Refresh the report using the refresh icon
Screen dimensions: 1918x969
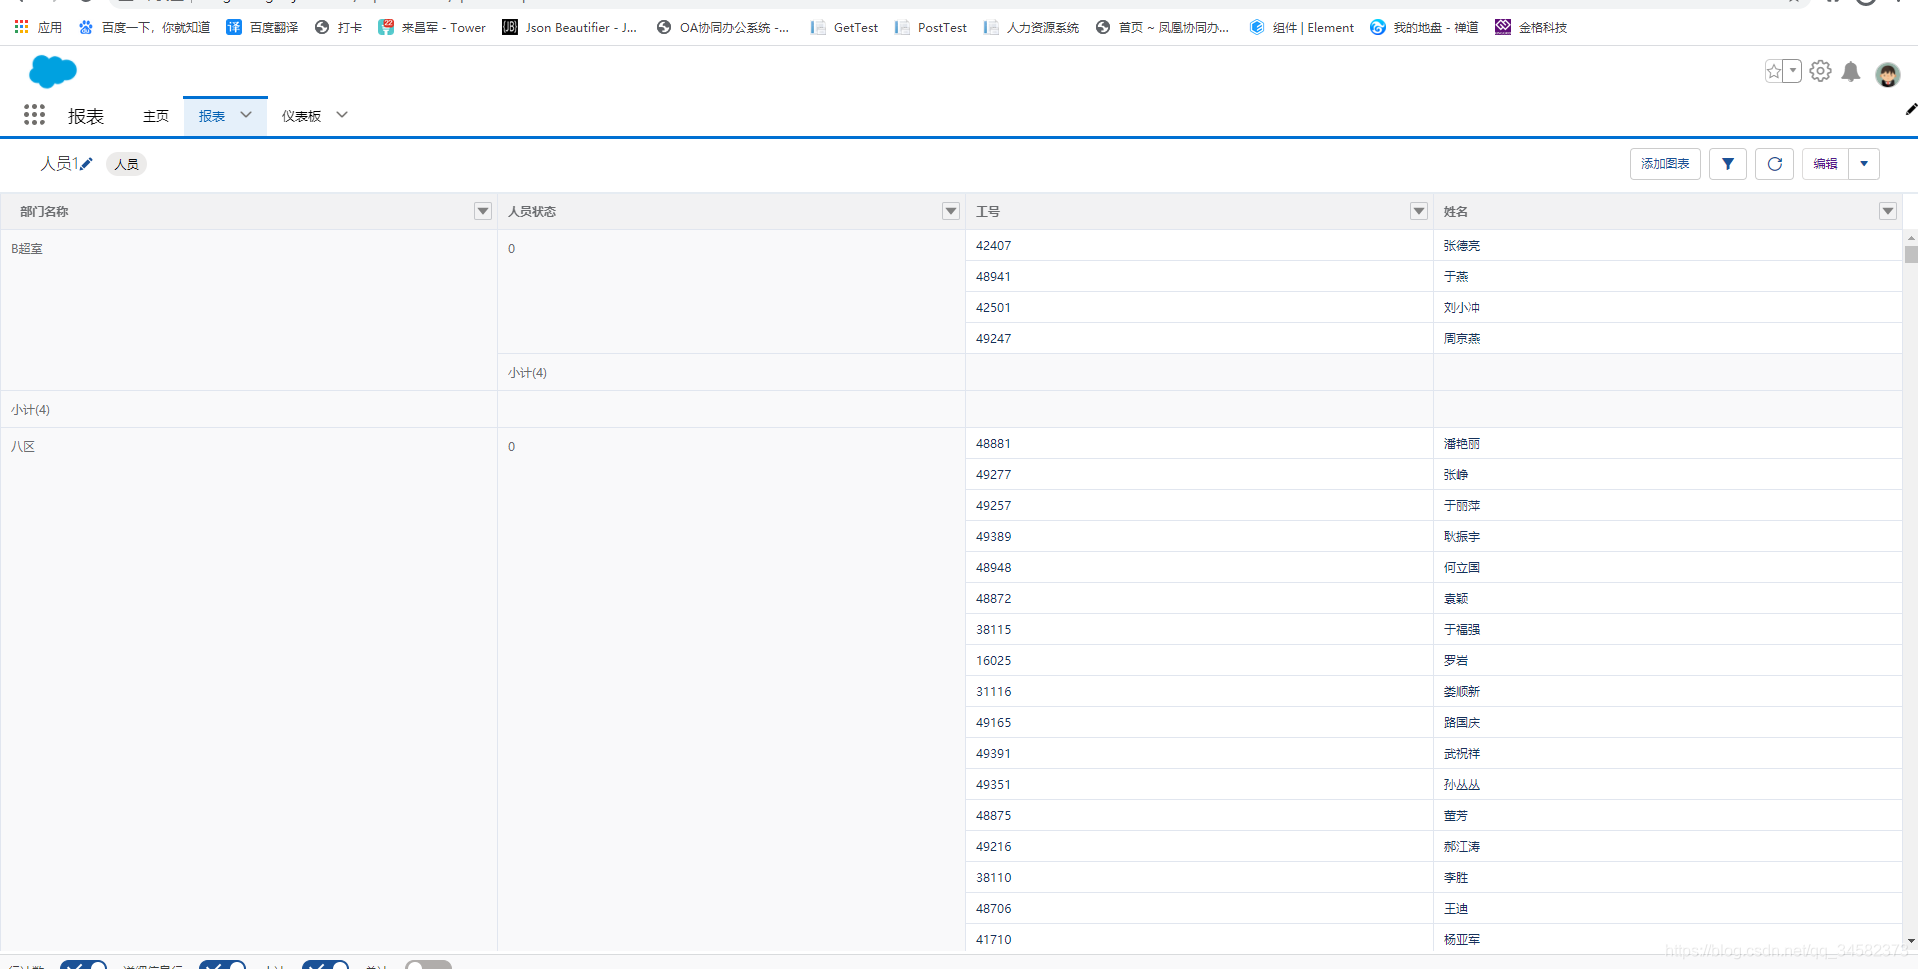(1773, 163)
